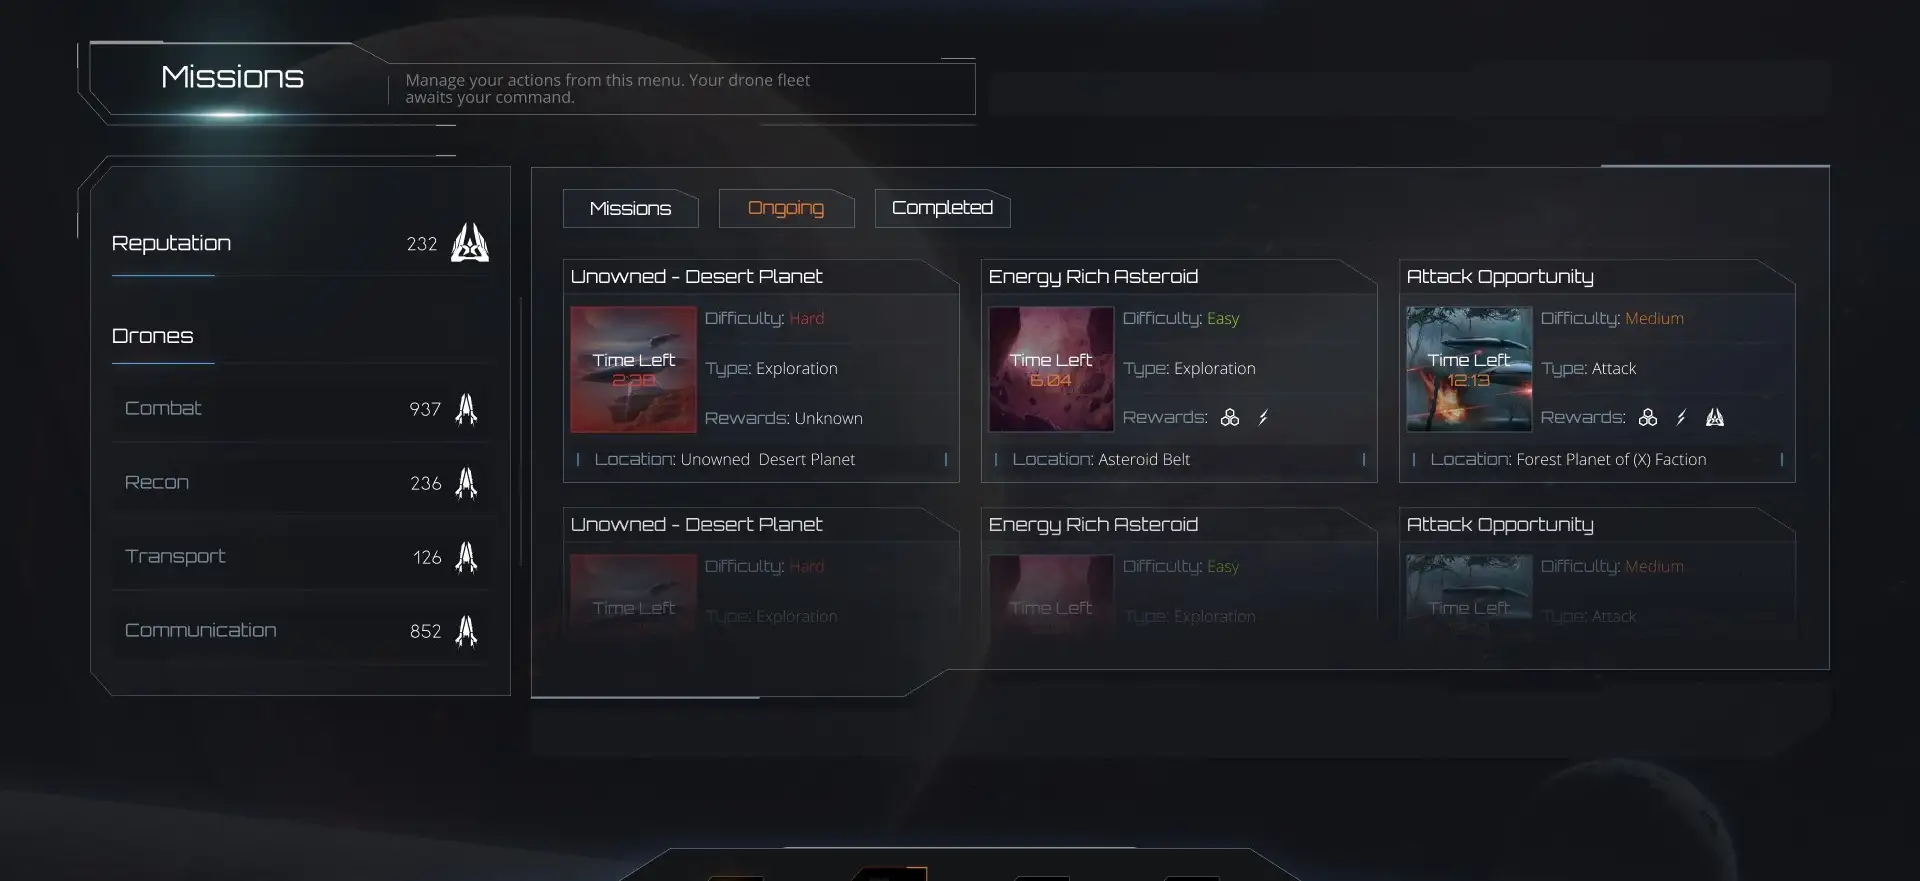Click the Reputation faction emblem icon
1920x881 pixels.
[470, 243]
